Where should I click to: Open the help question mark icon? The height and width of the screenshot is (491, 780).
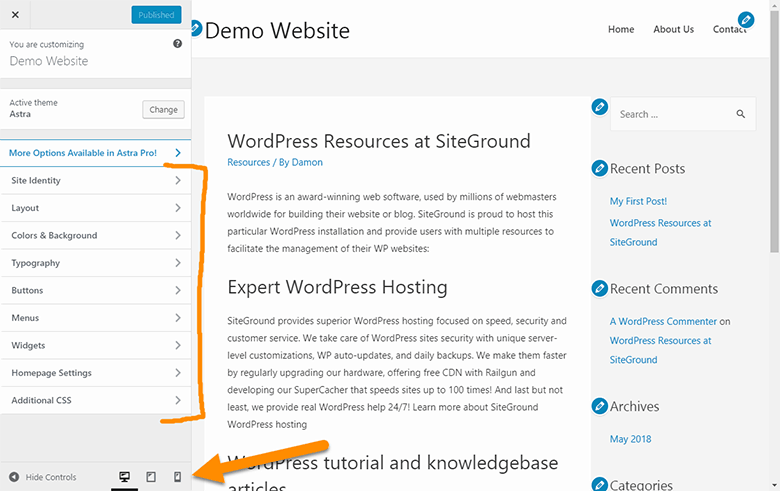click(177, 44)
